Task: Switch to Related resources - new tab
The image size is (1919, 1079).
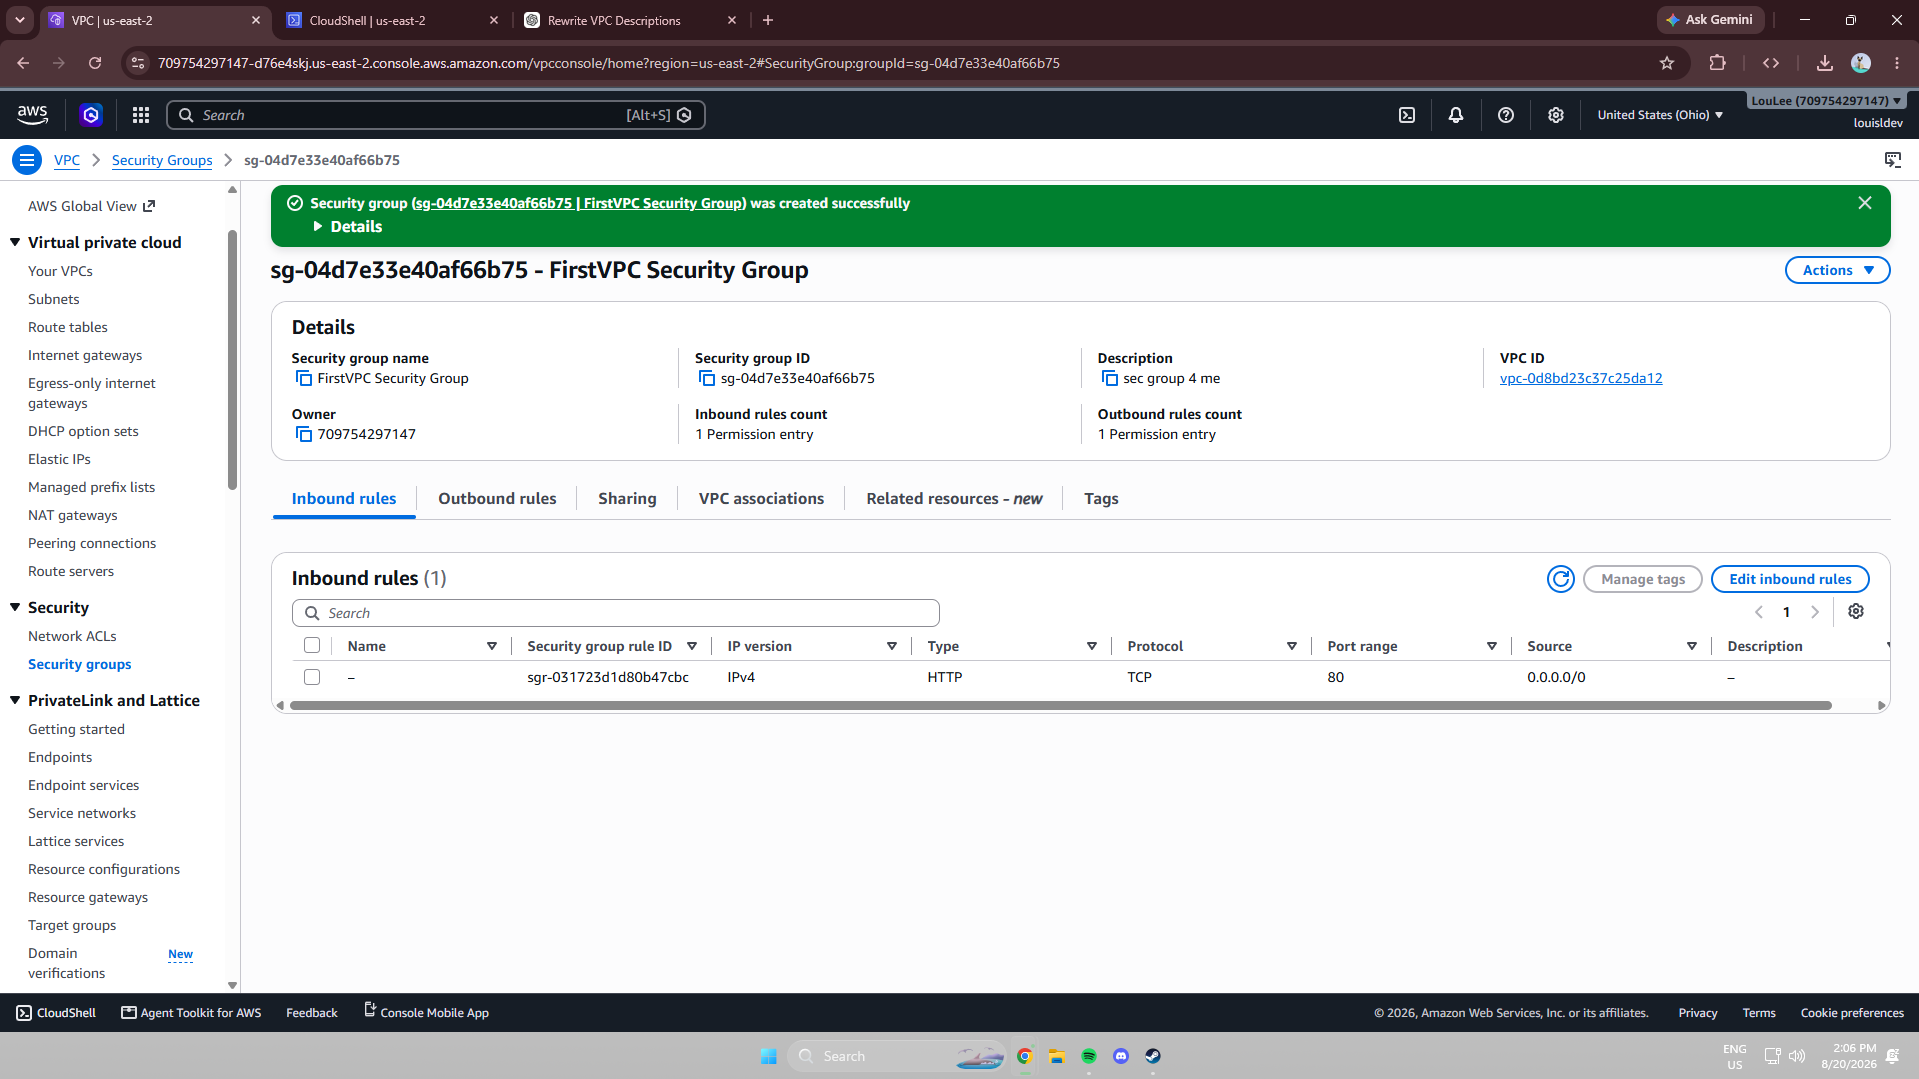Action: pos(954,499)
